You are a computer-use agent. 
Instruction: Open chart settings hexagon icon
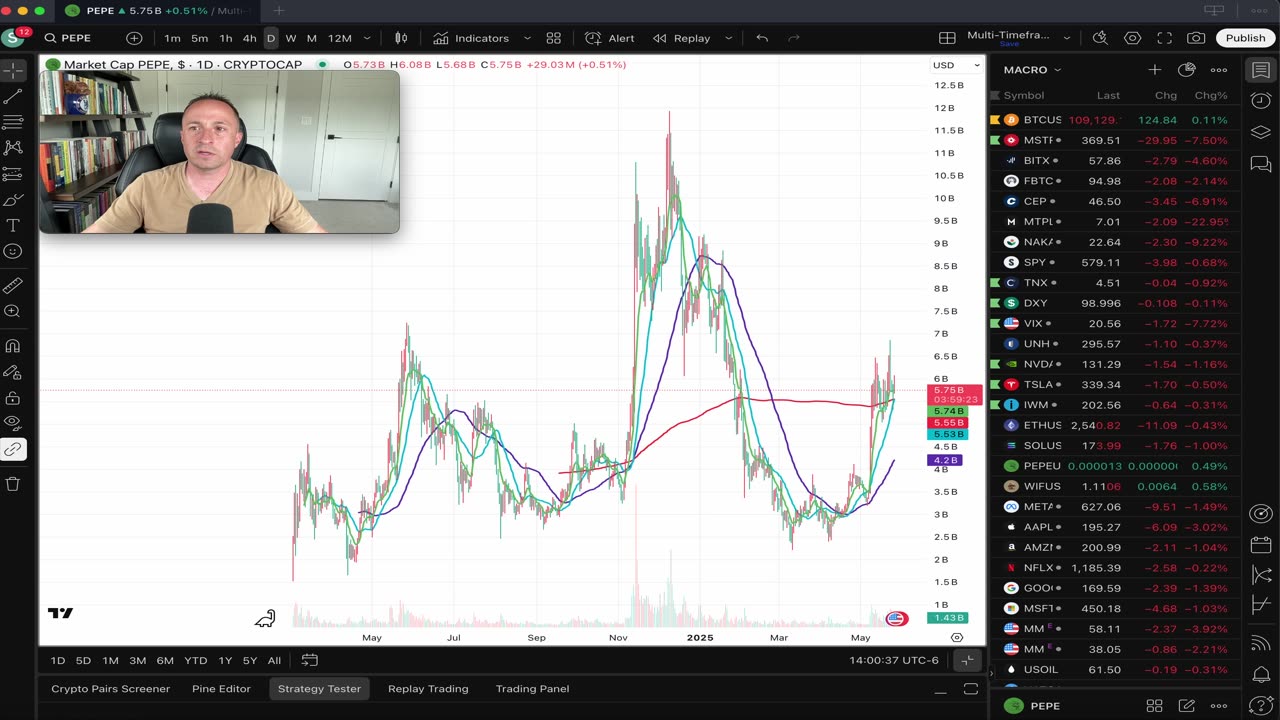pyautogui.click(x=1132, y=38)
